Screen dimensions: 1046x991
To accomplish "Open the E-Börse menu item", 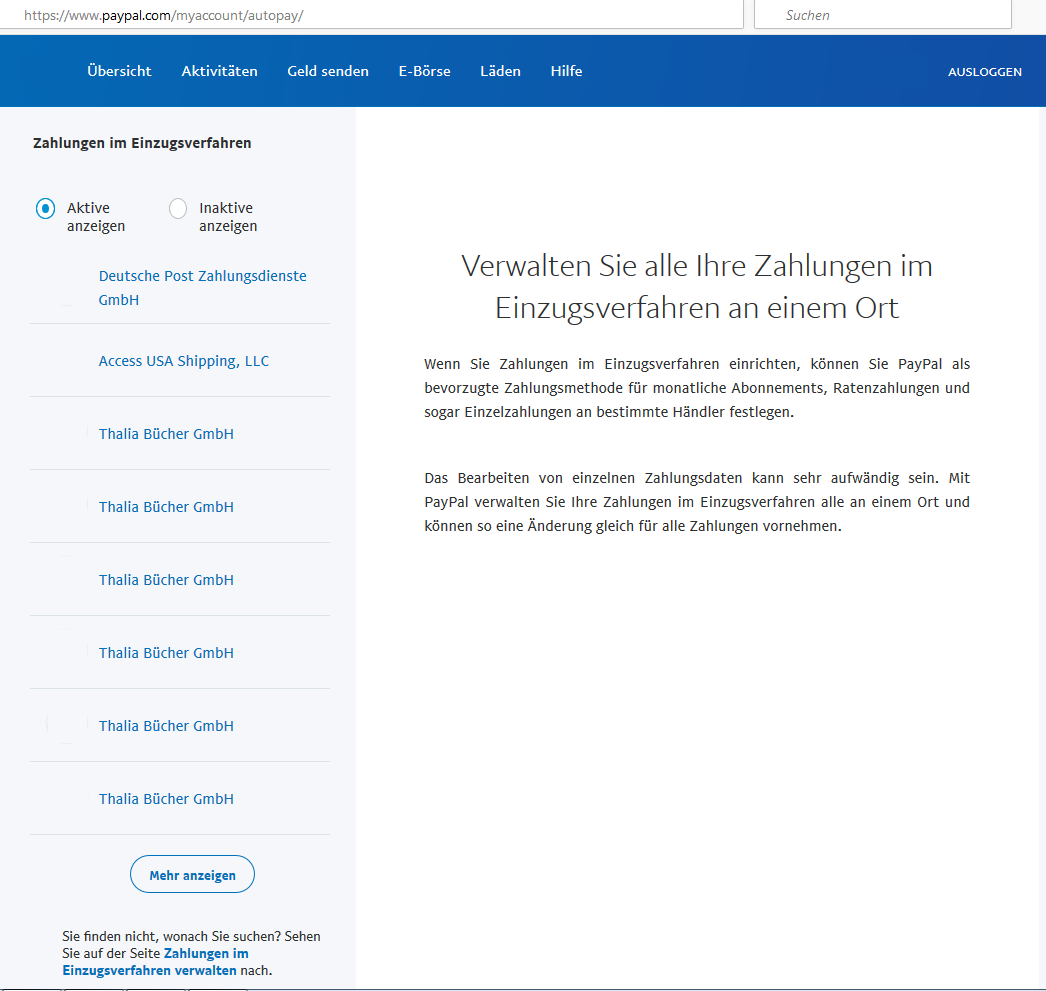I will pos(424,71).
